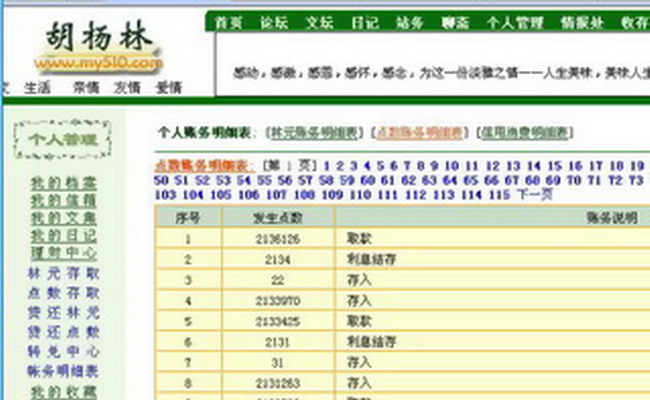Image resolution: width=650 pixels, height=400 pixels.
Task: Open 转兑中心 in the sidebar
Action: pos(63,351)
